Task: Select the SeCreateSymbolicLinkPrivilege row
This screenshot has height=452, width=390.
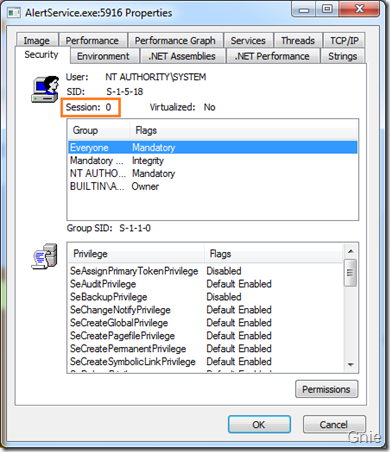Action: [205, 362]
